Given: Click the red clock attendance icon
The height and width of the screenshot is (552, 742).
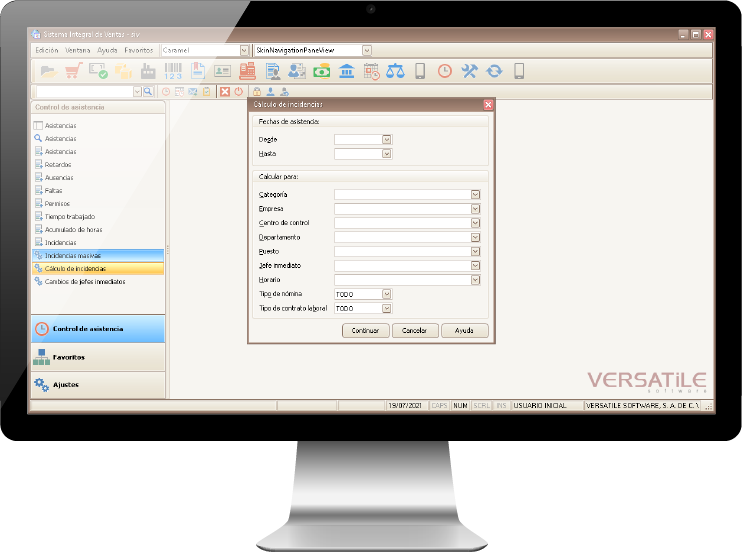Looking at the screenshot, I should [x=445, y=71].
